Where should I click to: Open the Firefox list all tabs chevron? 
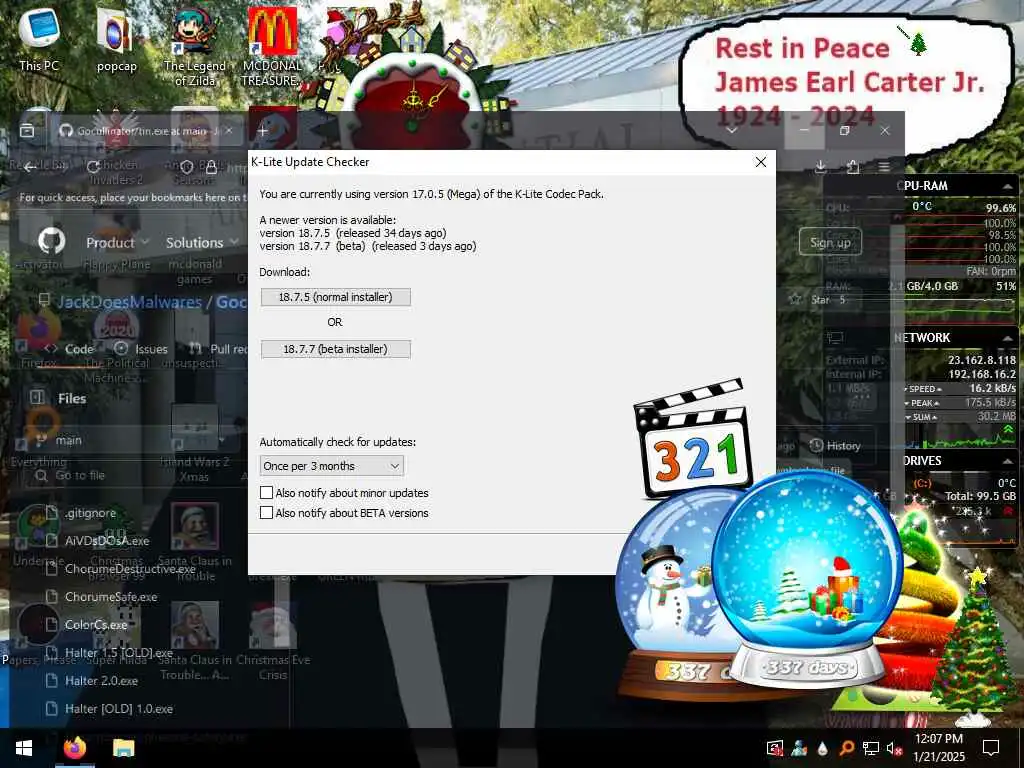click(732, 131)
